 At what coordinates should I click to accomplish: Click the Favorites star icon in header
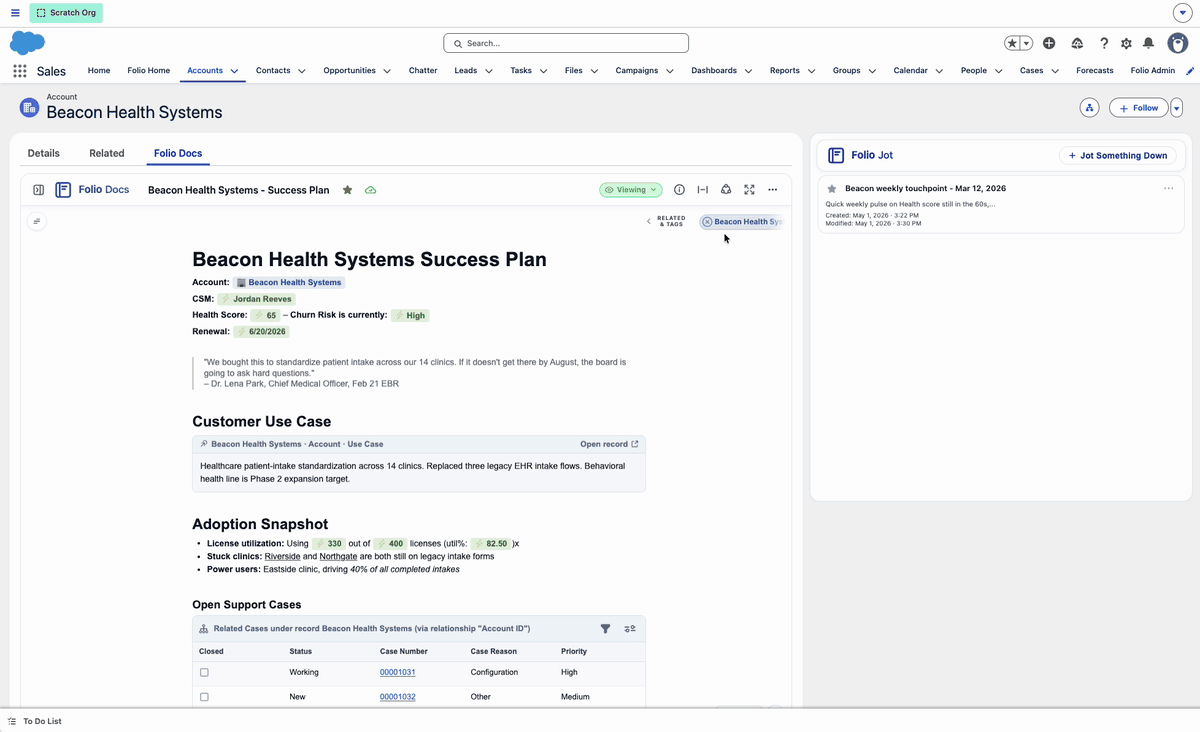point(1013,43)
